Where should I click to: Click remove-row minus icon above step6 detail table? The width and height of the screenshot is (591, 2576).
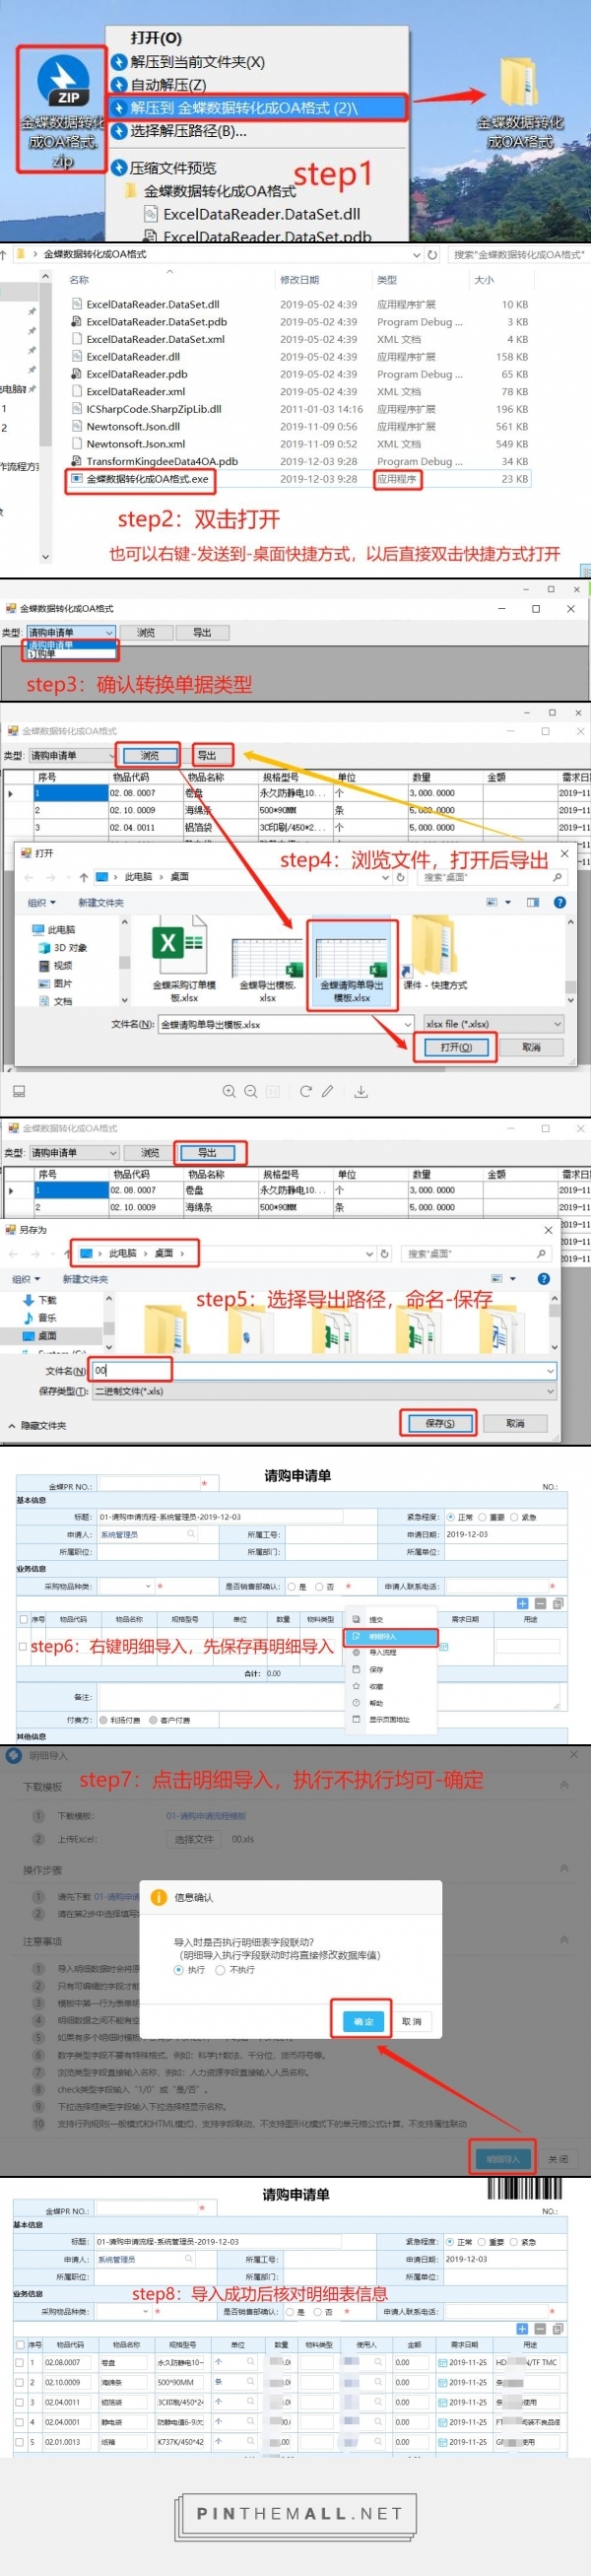(x=540, y=1603)
